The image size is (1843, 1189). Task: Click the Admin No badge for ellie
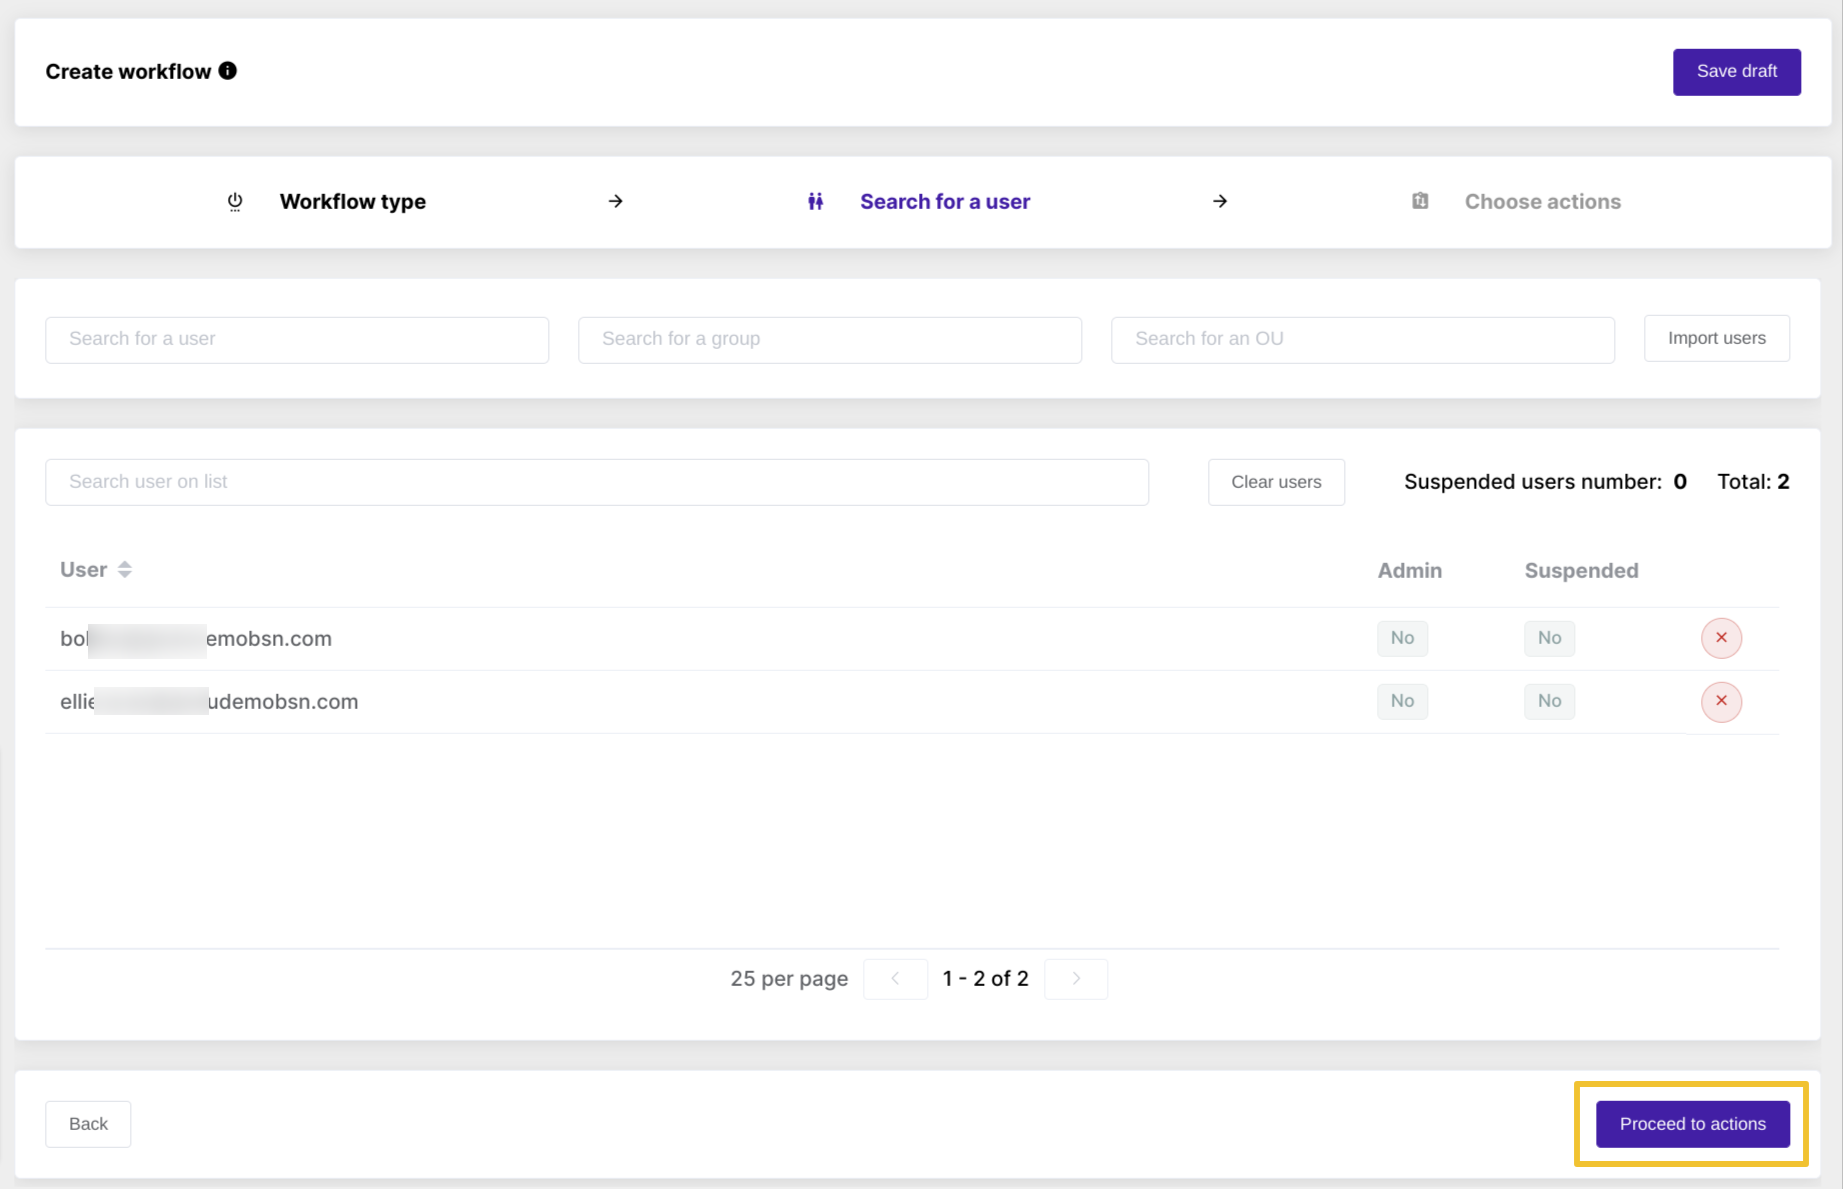click(x=1402, y=701)
